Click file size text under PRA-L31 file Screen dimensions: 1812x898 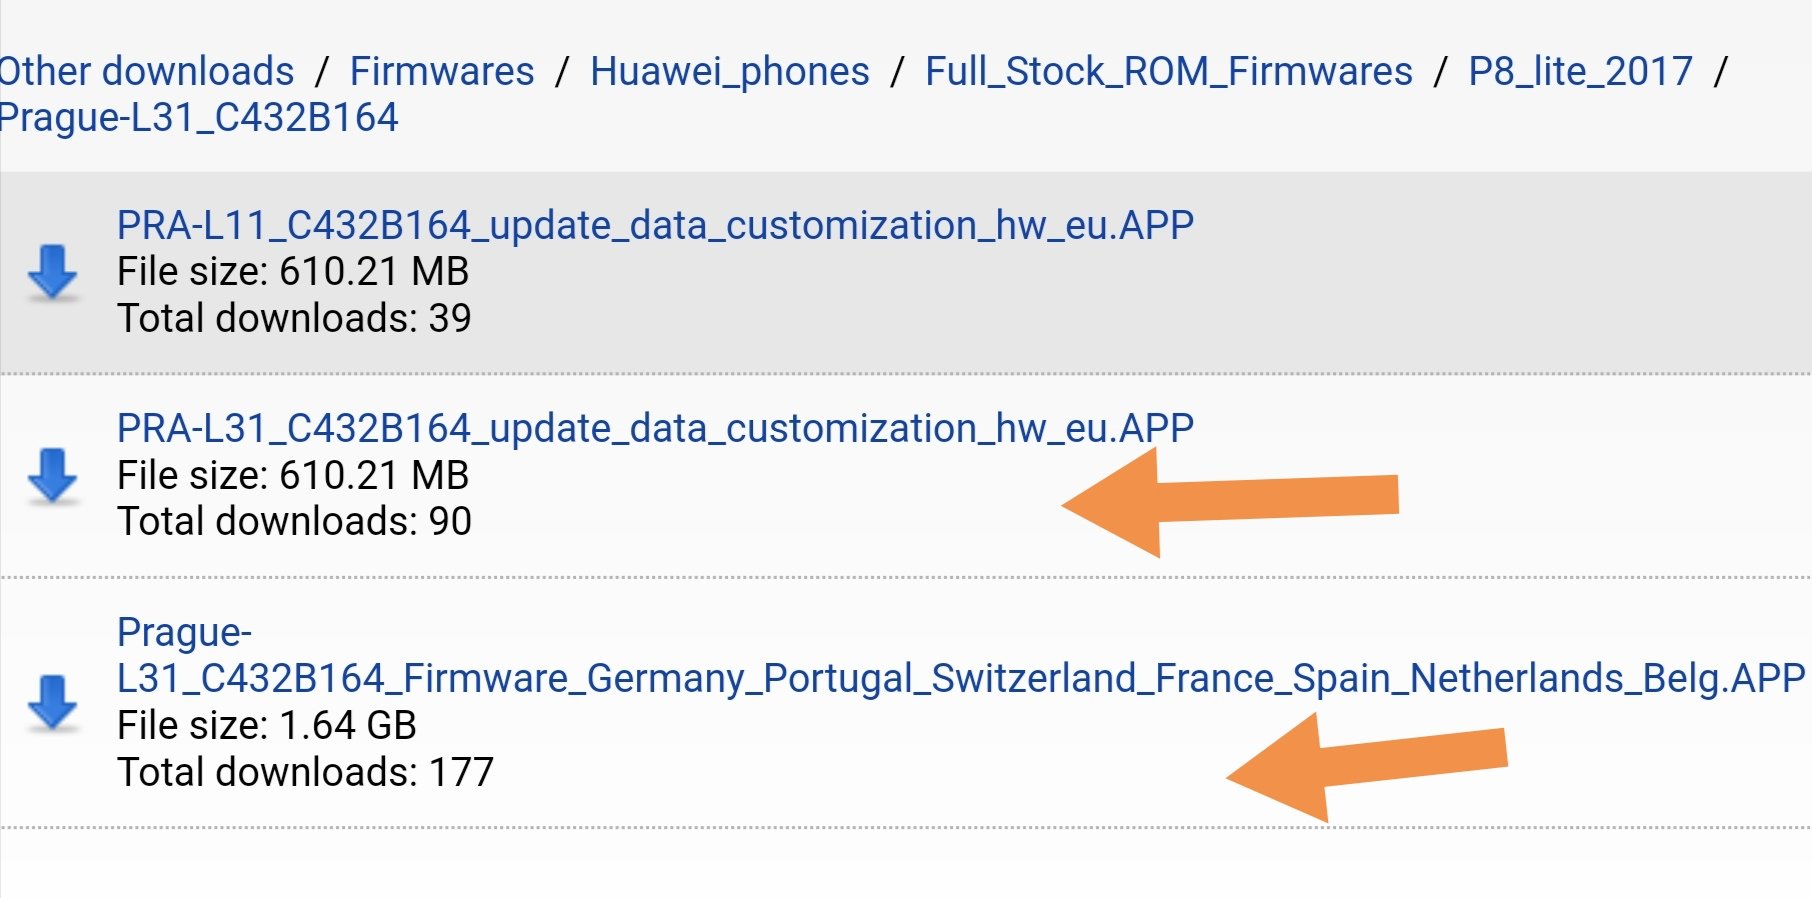[x=293, y=475]
